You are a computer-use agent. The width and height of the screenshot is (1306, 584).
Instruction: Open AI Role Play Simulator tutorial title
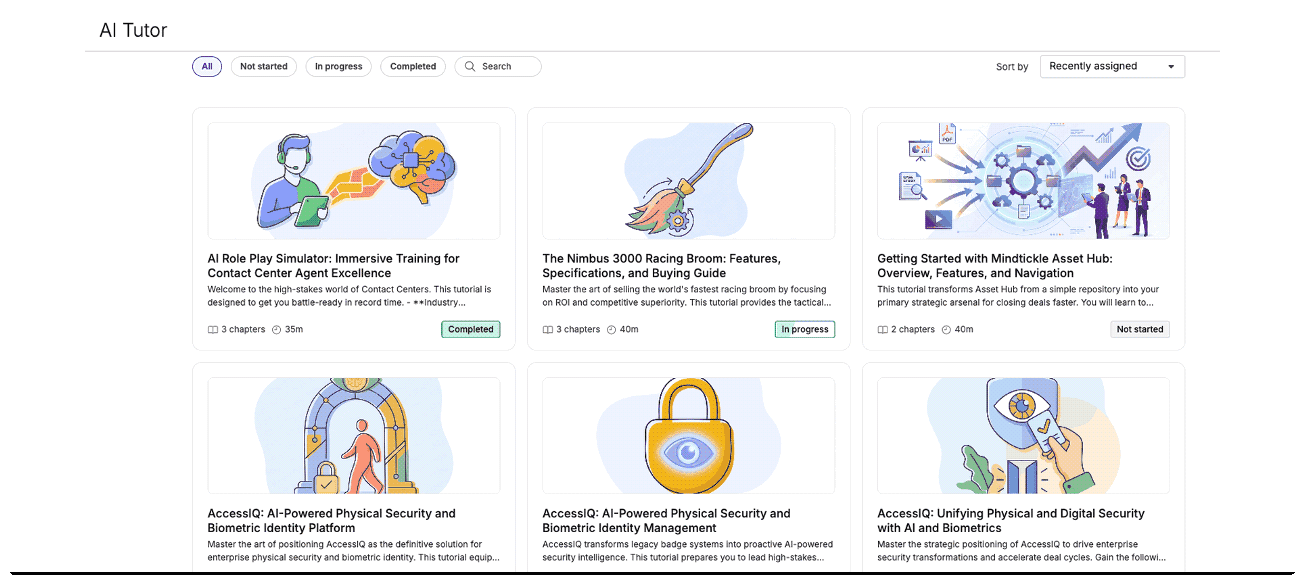pos(334,266)
